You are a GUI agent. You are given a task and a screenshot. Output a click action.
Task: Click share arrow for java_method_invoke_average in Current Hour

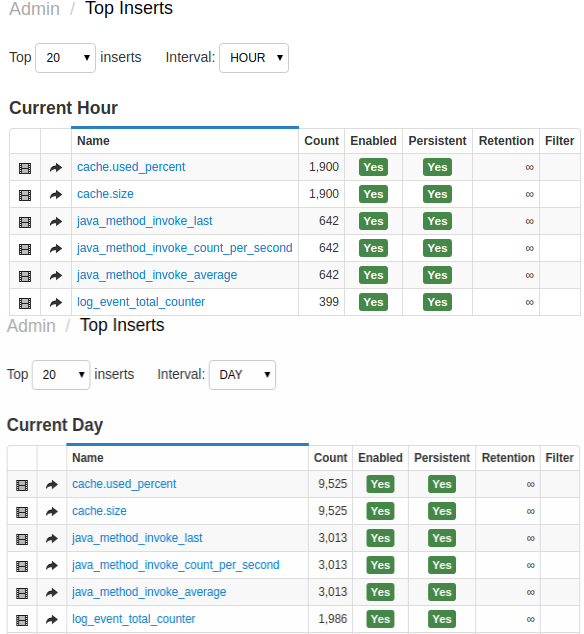56,276
